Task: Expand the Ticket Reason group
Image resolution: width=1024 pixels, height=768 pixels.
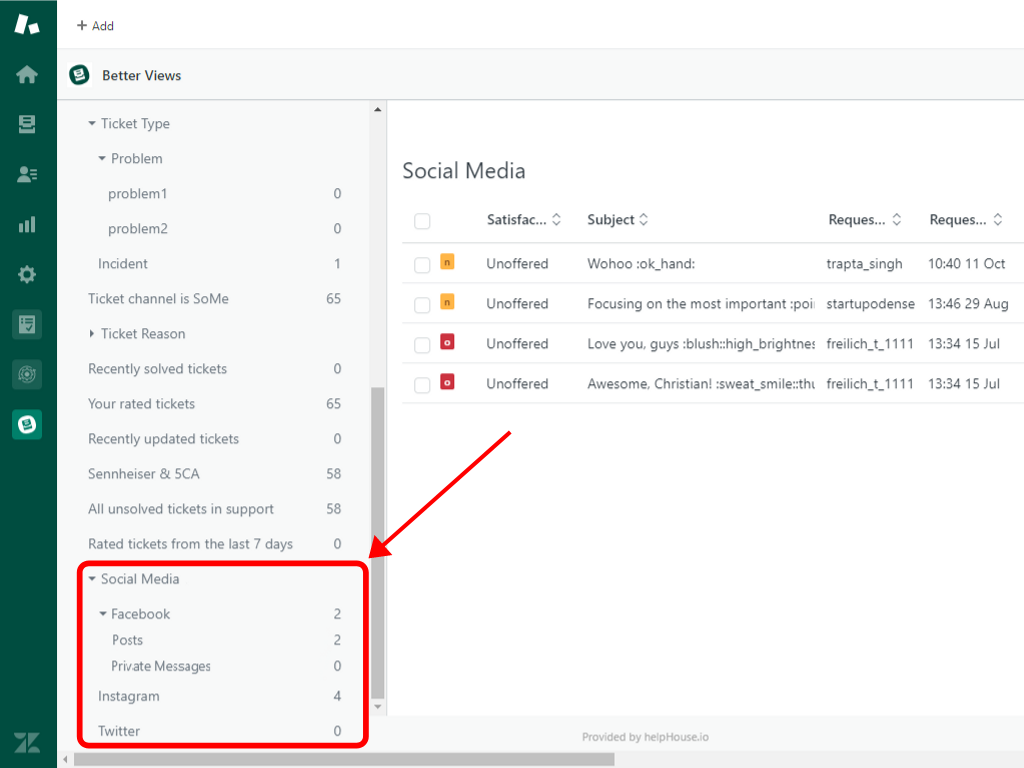Action: click(92, 334)
